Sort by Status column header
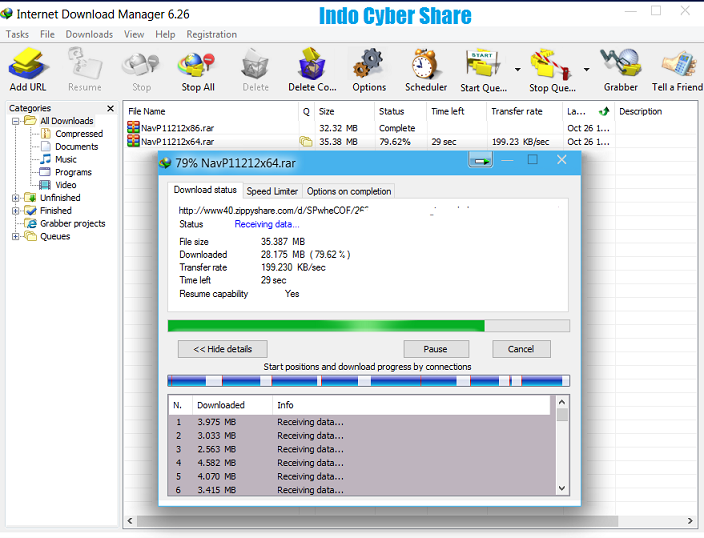Image resolution: width=704 pixels, height=538 pixels. tap(400, 111)
